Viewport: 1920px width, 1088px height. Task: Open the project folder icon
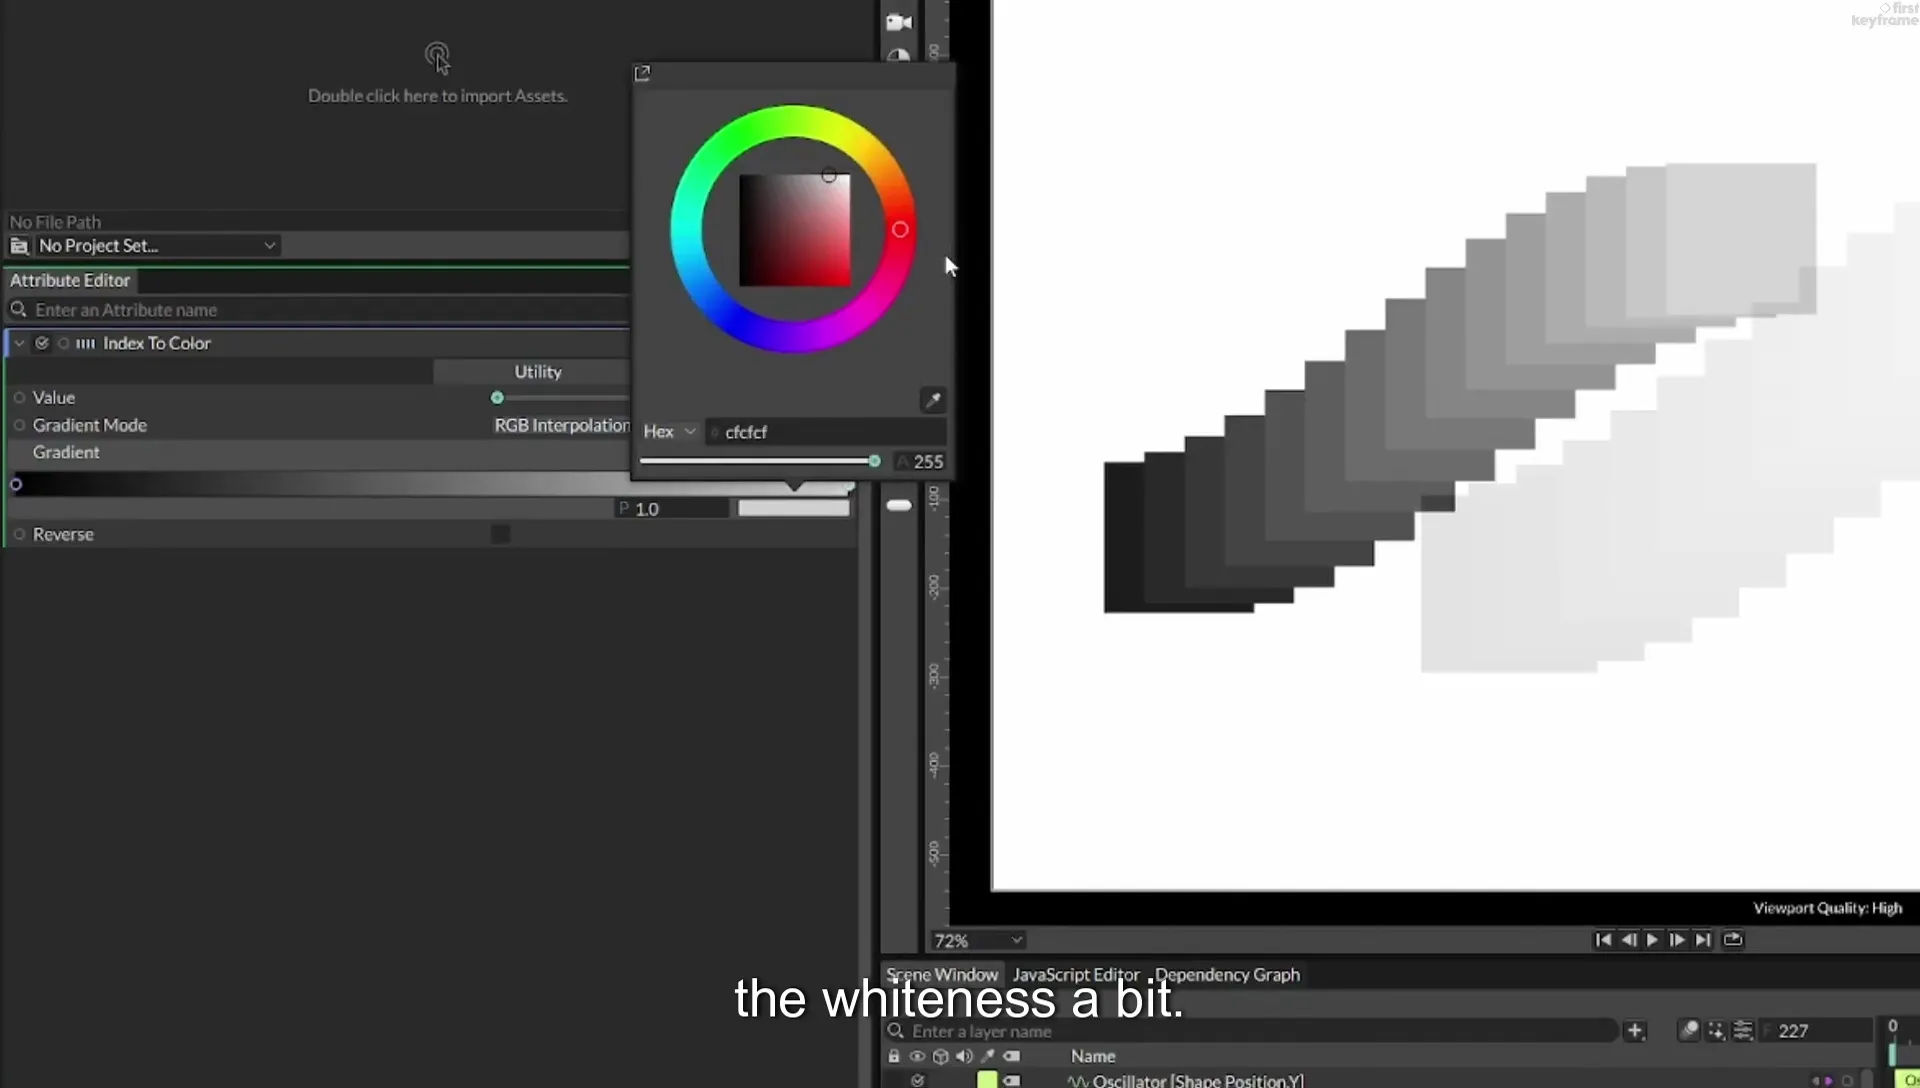[19, 245]
